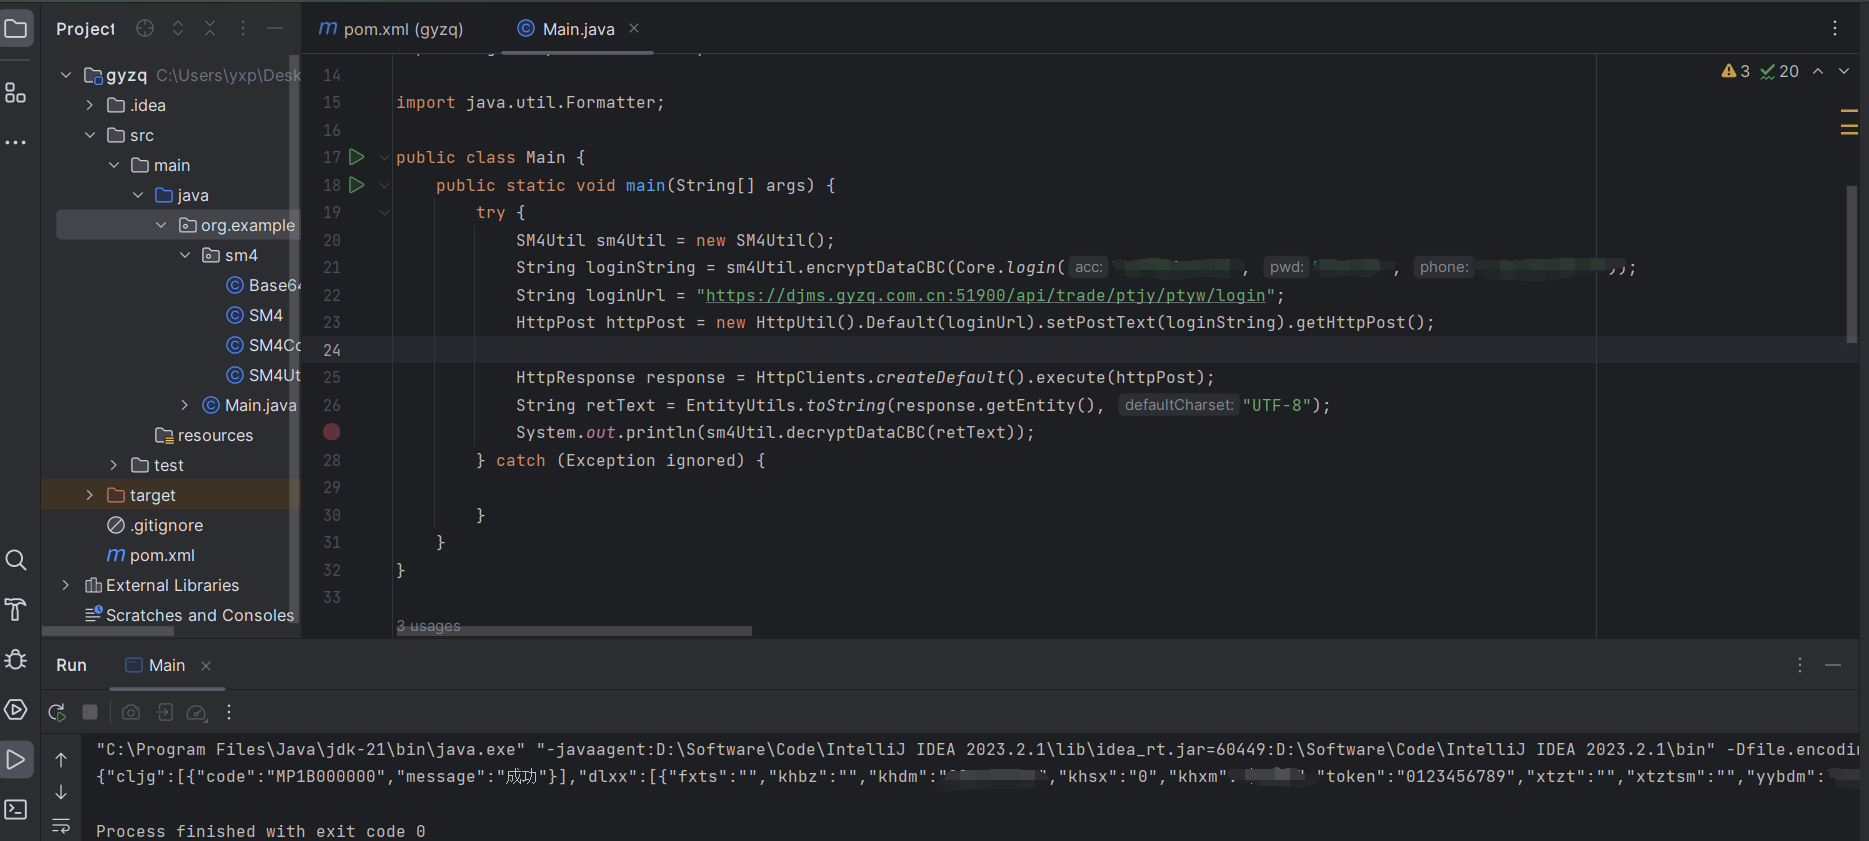1869x841 pixels.
Task: Open the login URL link in code
Action: (x=985, y=295)
